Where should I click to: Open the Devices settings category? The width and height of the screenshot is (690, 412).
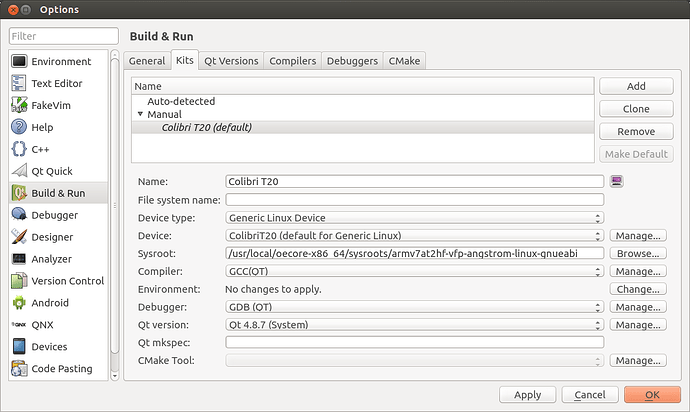click(x=58, y=346)
